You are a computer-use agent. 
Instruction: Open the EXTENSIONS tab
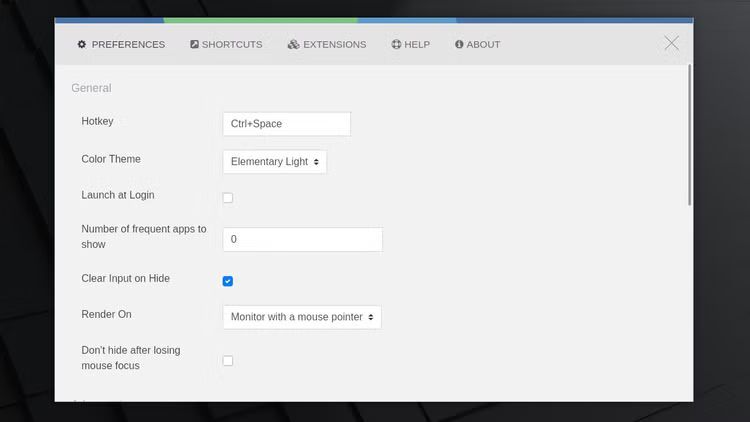(x=334, y=44)
